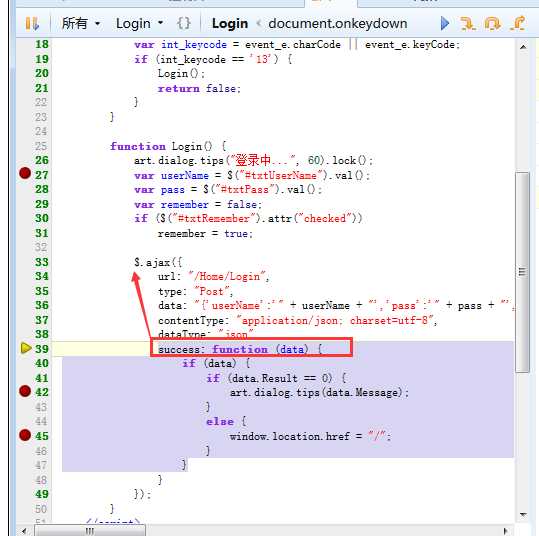The height and width of the screenshot is (536, 539).
Task: Click line number 21 to set breakpoint
Action: (42, 88)
